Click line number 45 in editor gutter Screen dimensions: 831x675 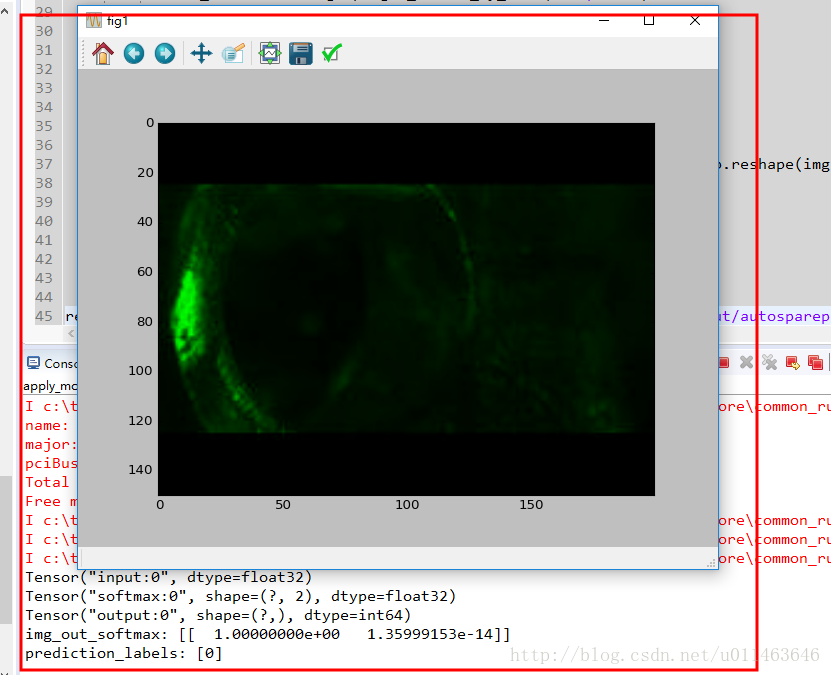(x=44, y=316)
